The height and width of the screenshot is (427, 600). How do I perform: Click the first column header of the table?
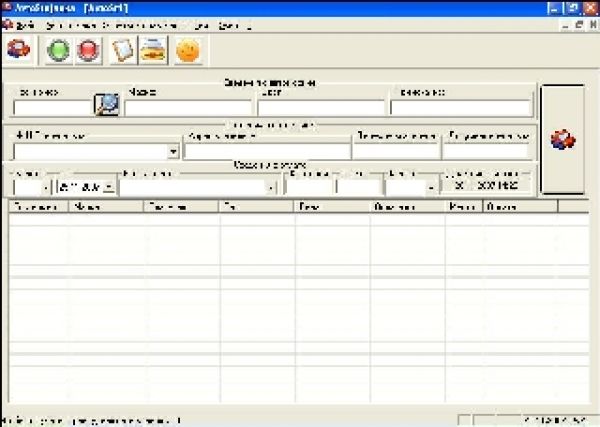[x=38, y=207]
